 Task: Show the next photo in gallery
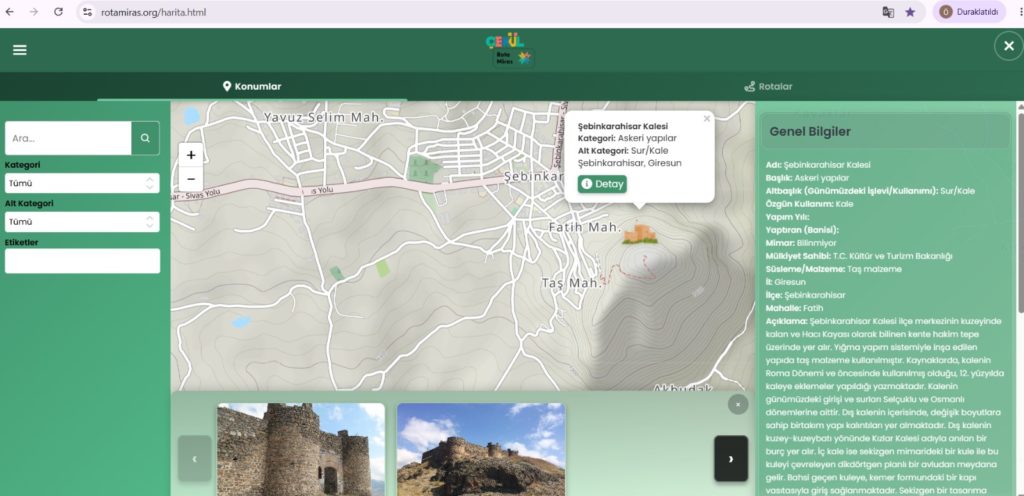click(731, 459)
